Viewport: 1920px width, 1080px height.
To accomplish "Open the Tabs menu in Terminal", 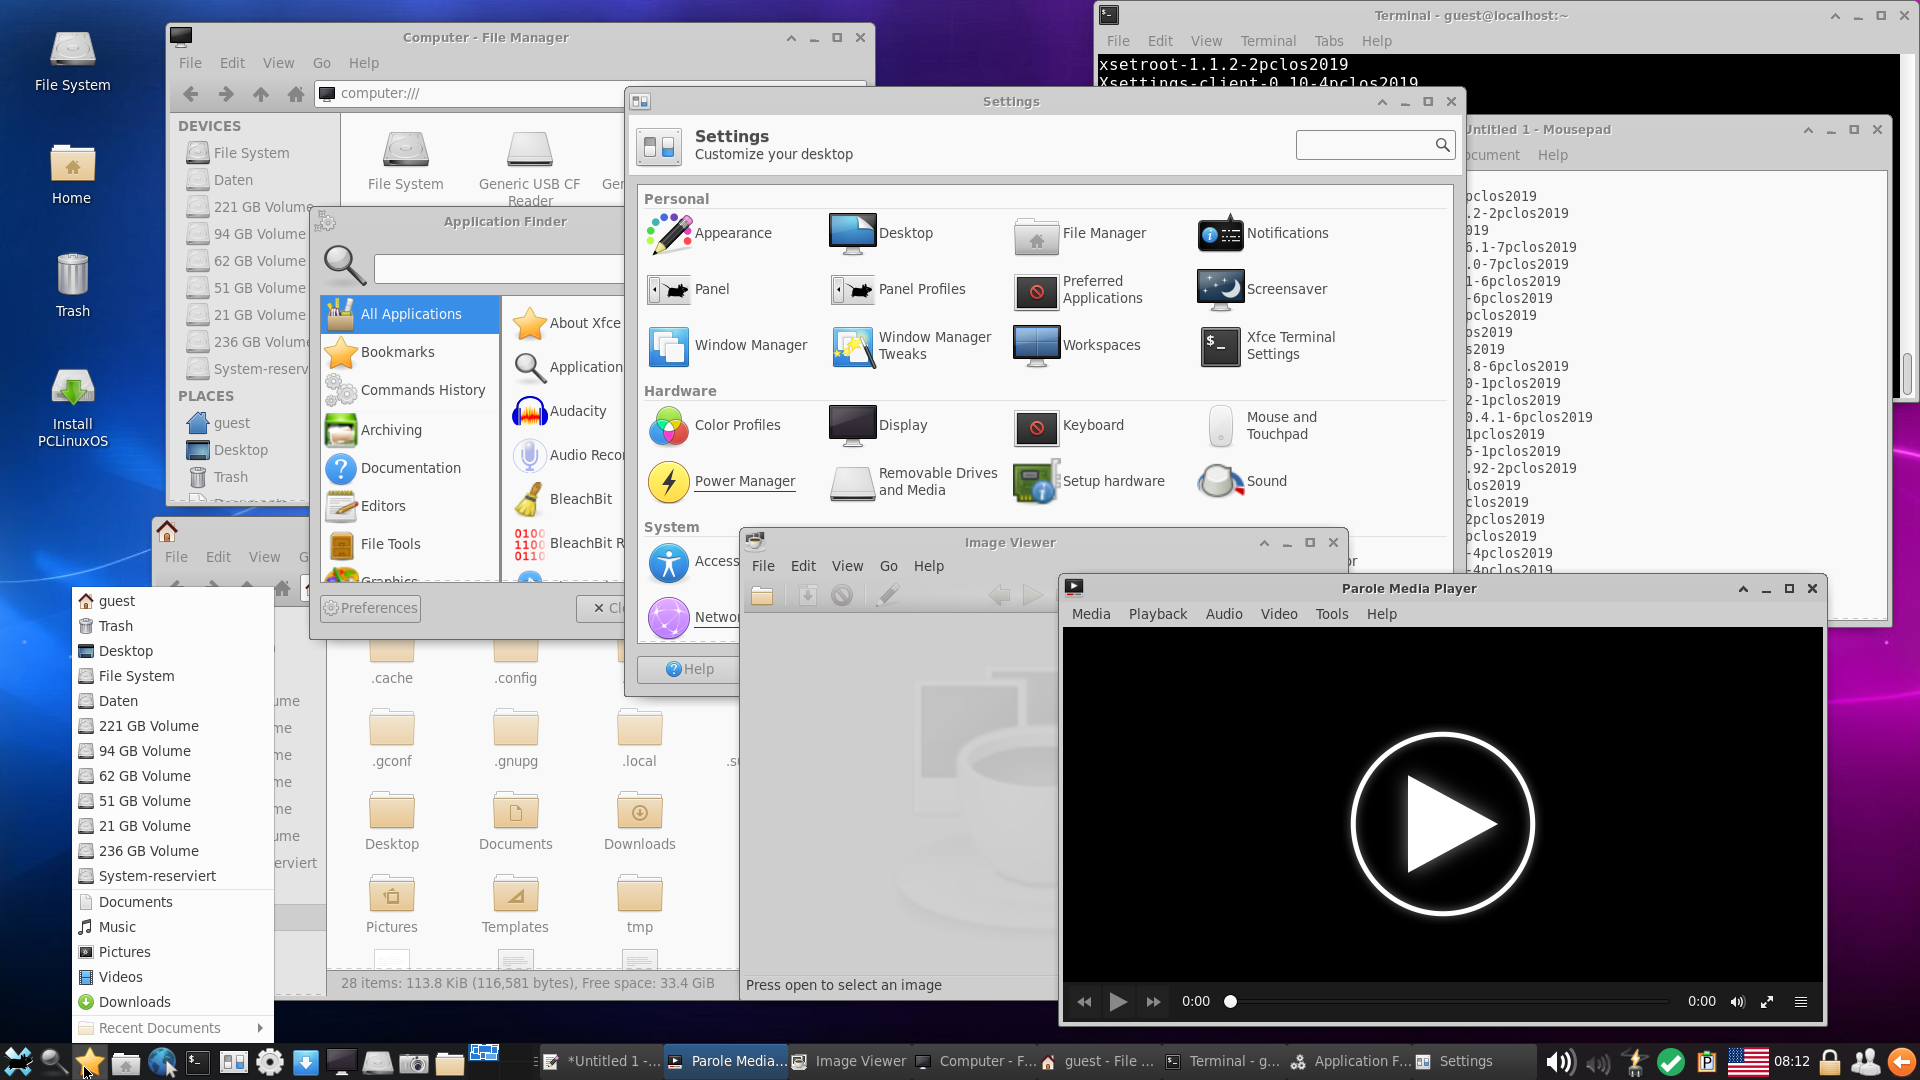I will pyautogui.click(x=1328, y=41).
